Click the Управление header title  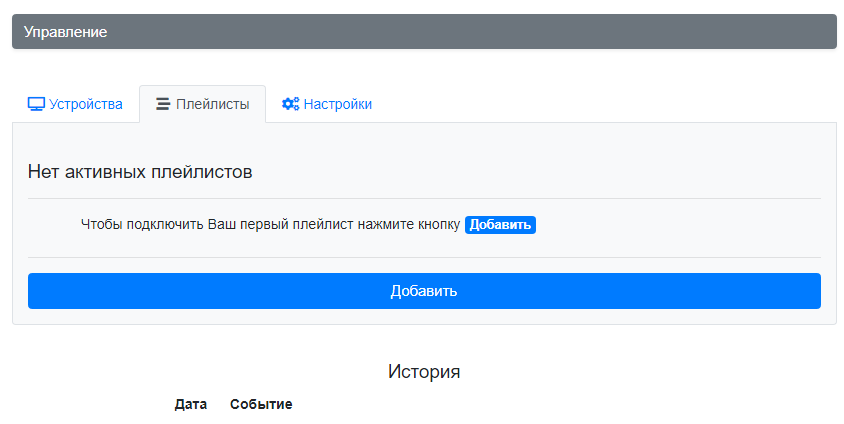coord(65,32)
